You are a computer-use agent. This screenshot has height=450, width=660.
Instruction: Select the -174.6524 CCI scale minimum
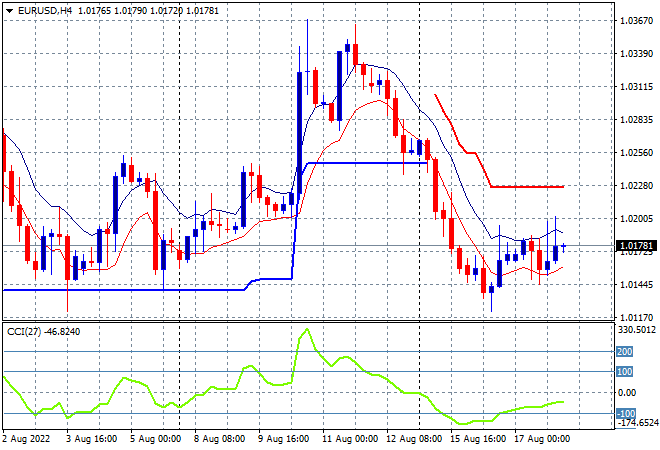pyautogui.click(x=636, y=423)
